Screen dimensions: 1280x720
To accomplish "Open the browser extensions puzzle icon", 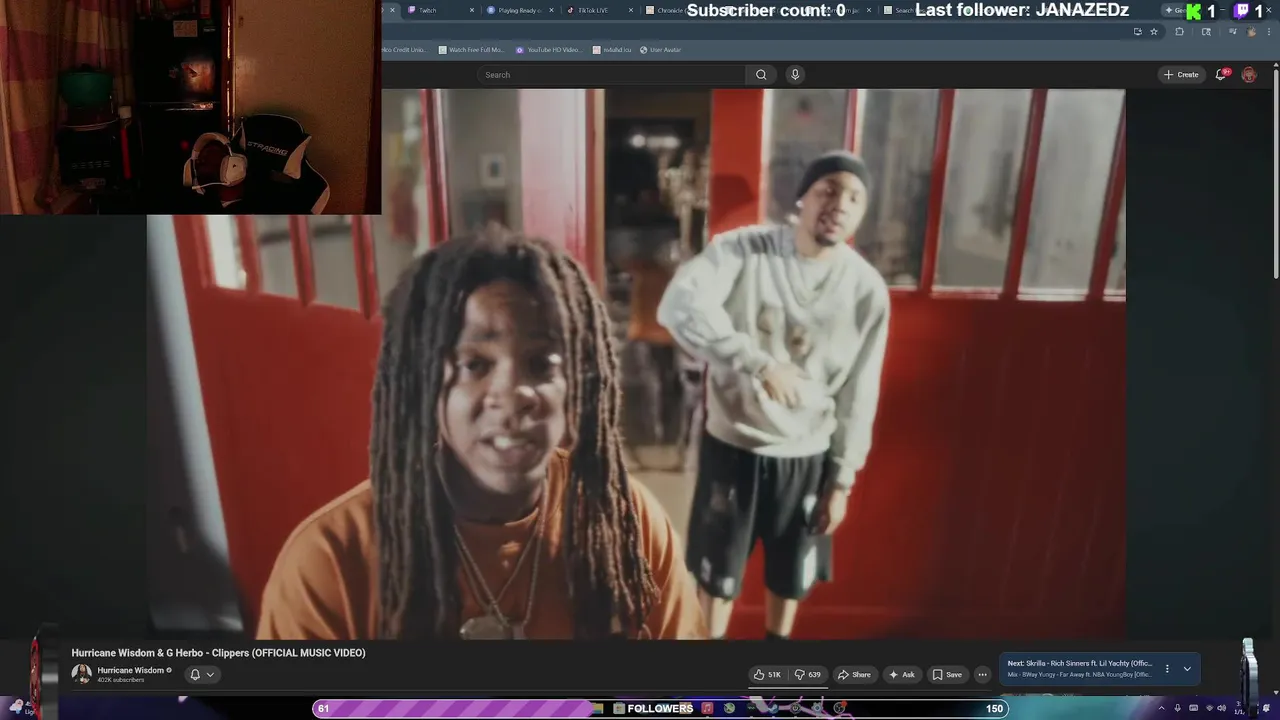I will pos(1179,32).
